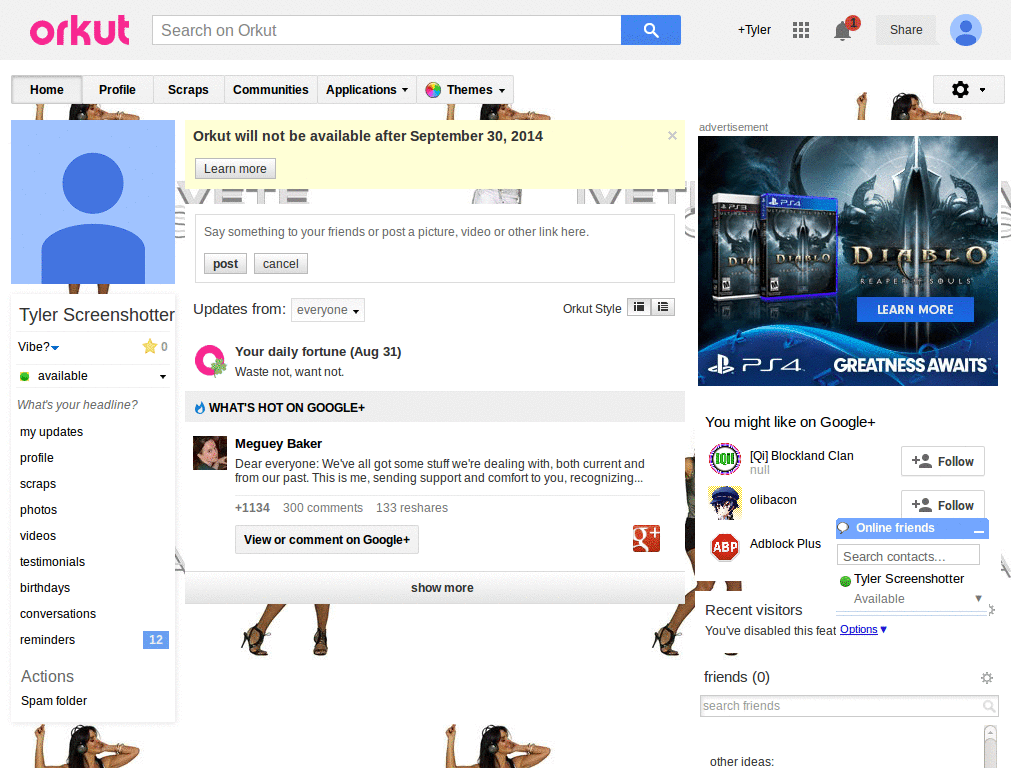Open videos in the sidebar
This screenshot has height=768, width=1024.
[38, 536]
